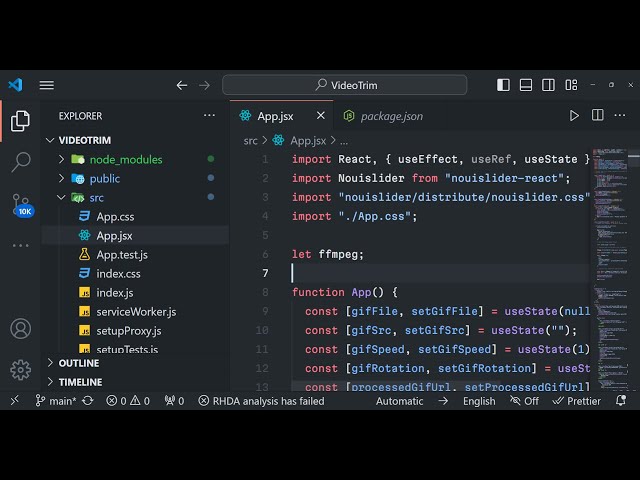Click the VideoTrim command center search box
Image resolution: width=640 pixels, height=480 pixels.
(x=344, y=85)
